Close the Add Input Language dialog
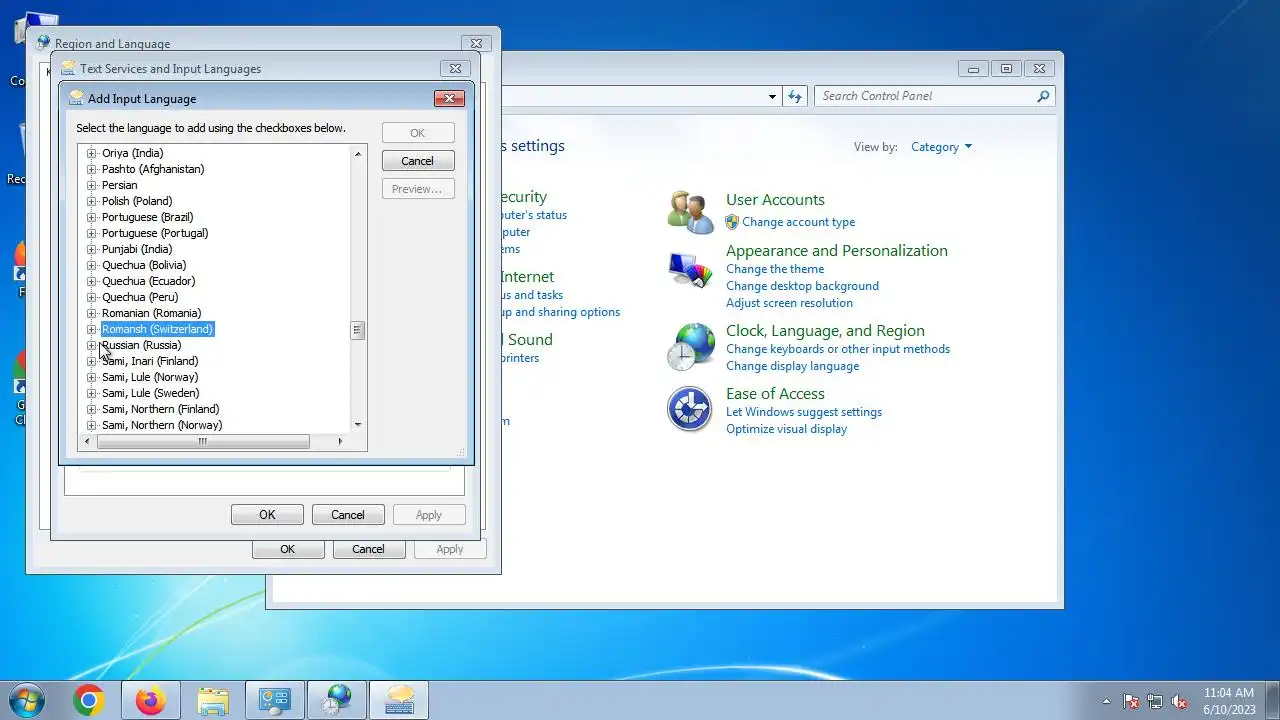1280x720 pixels. (449, 98)
